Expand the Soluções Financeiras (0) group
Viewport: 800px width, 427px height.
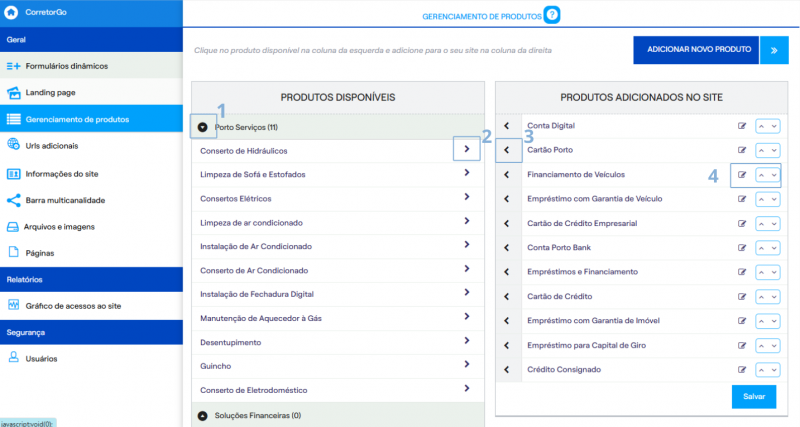click(203, 416)
